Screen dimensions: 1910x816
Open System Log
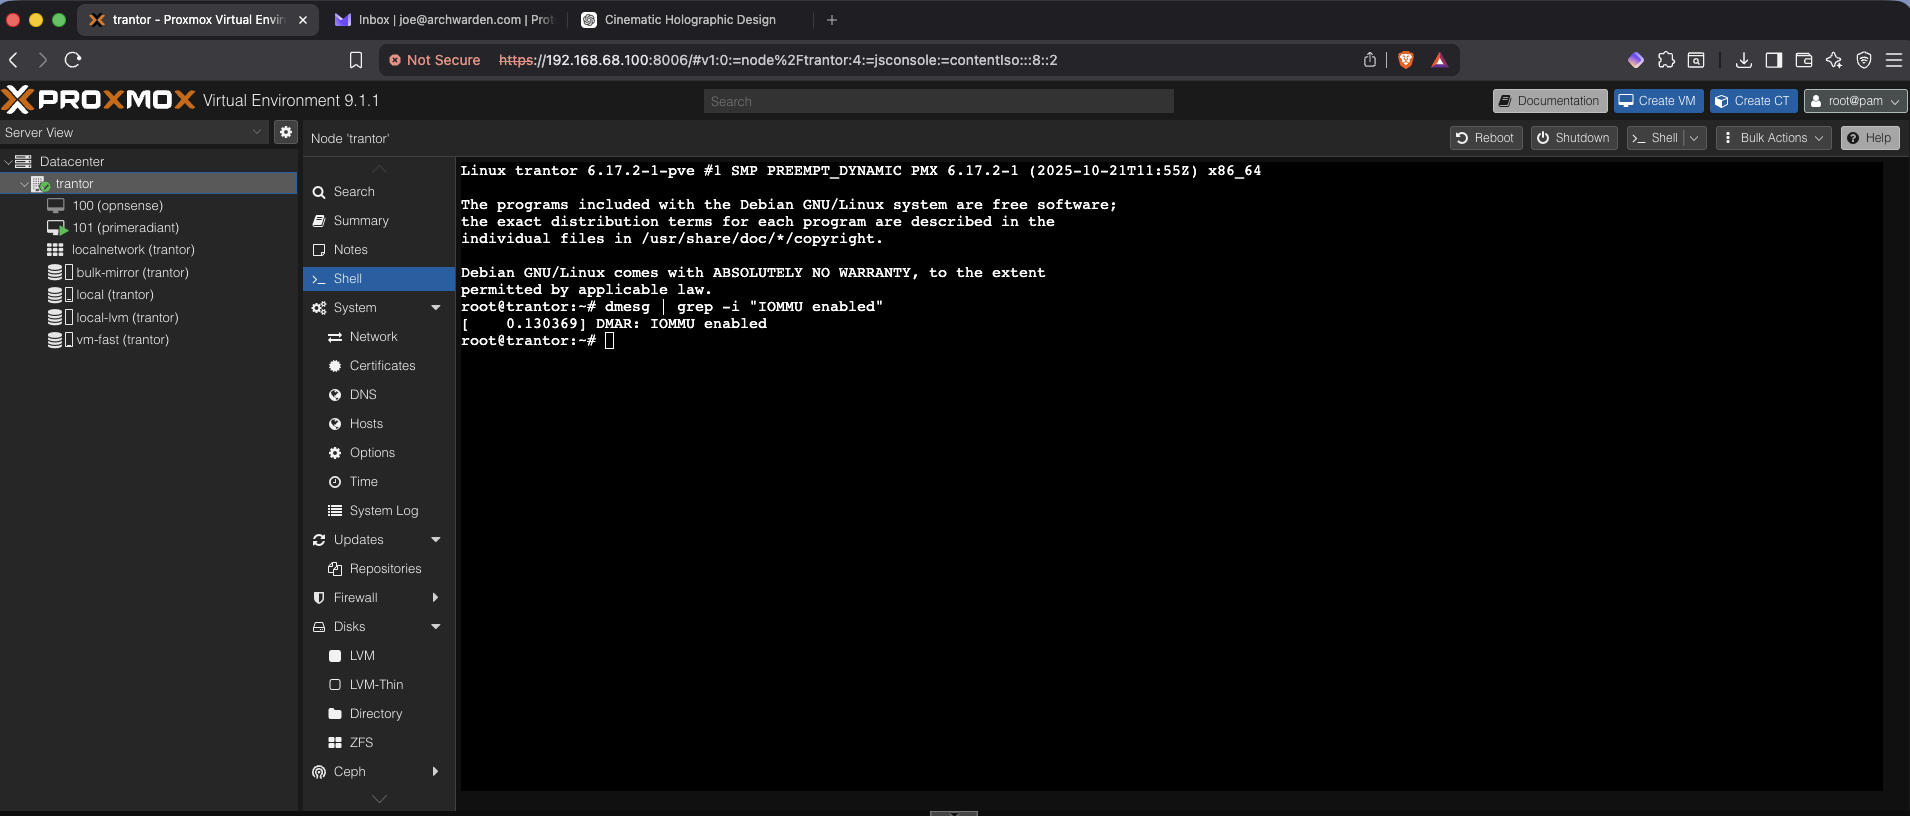384,510
